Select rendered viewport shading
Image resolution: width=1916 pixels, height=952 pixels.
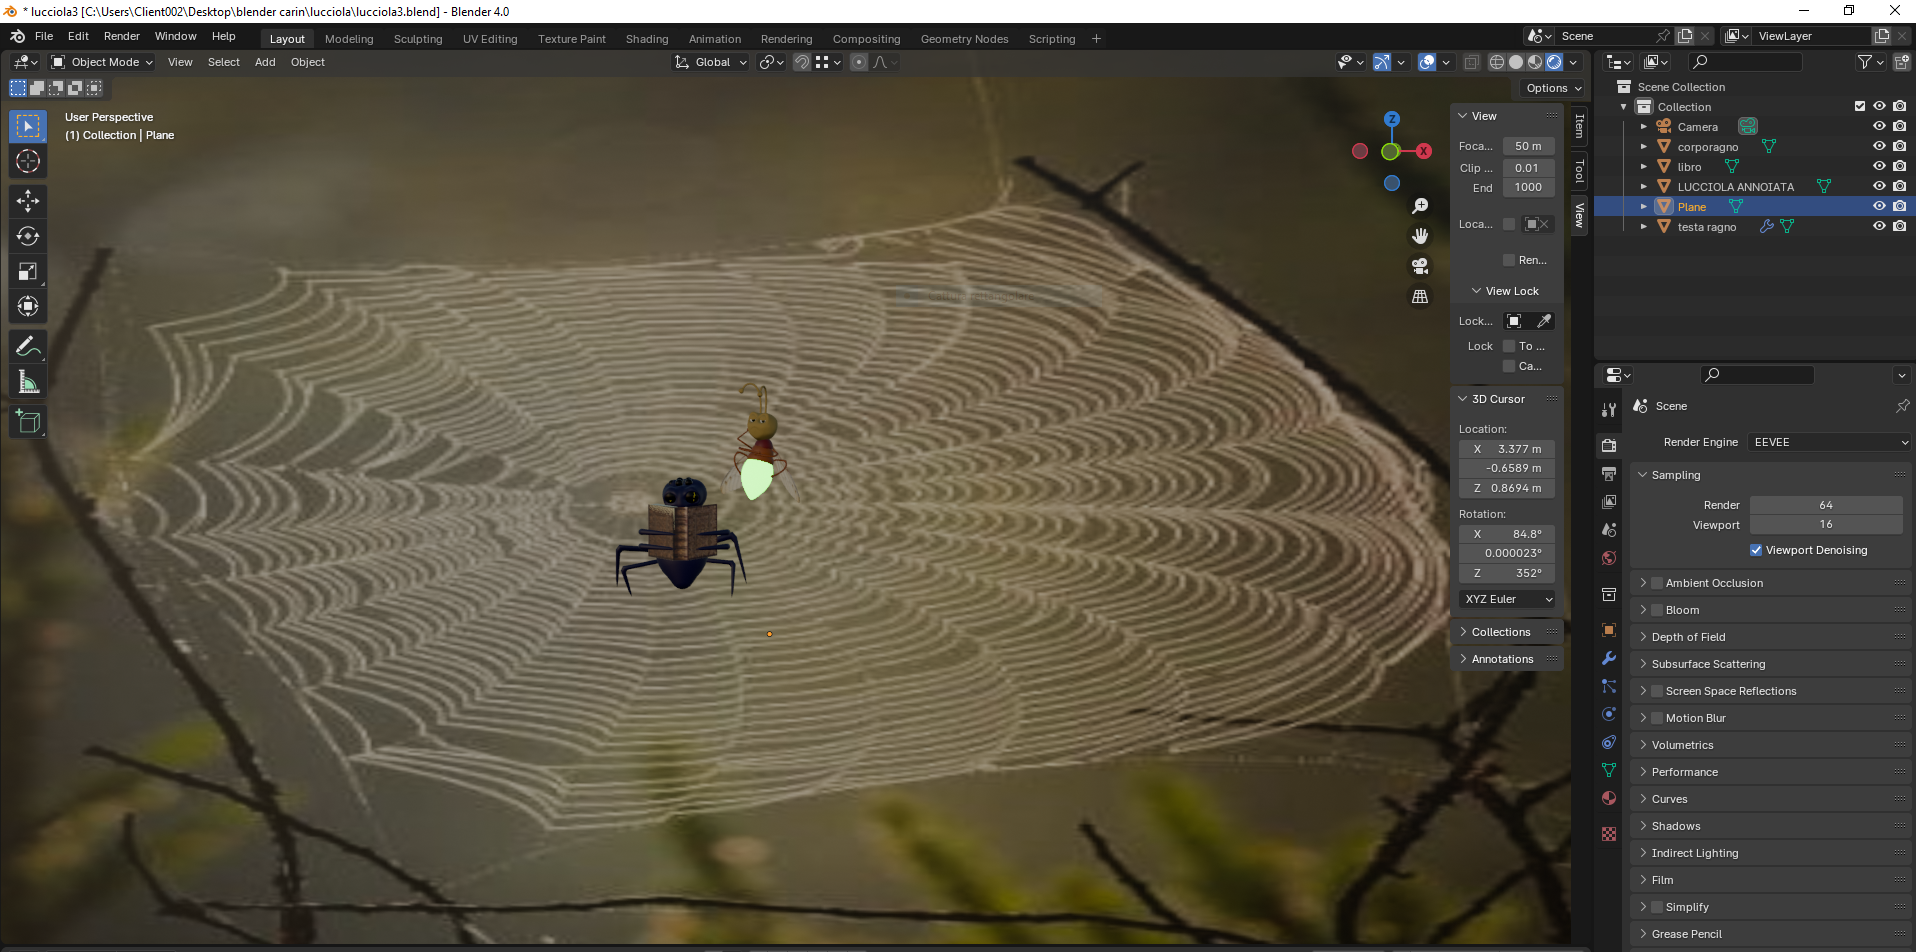pos(1554,62)
